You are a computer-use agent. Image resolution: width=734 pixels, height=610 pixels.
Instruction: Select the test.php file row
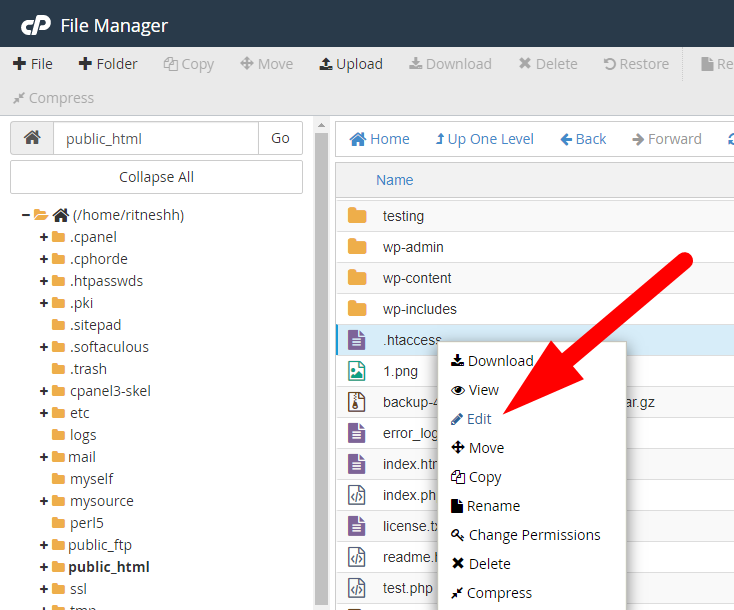coord(387,588)
